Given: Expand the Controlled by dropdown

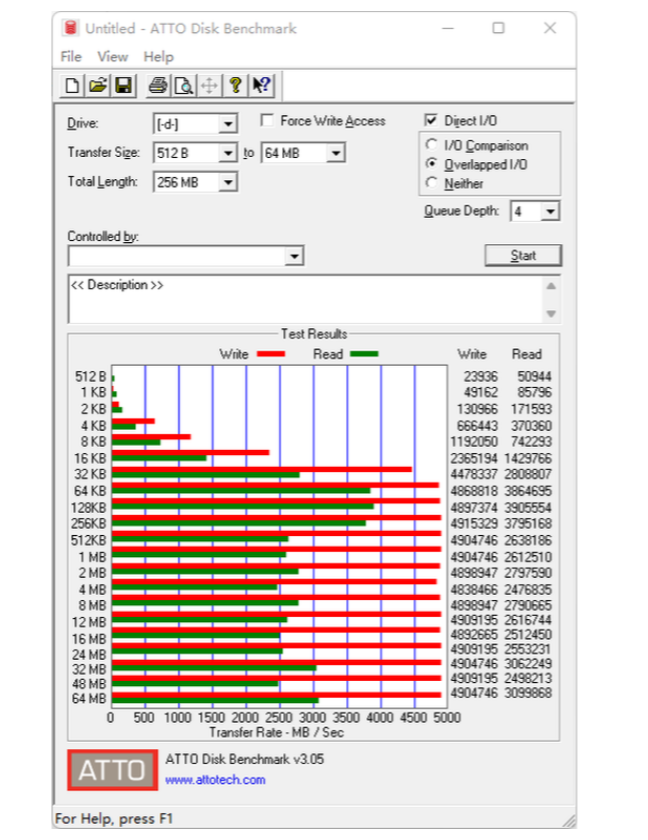Looking at the screenshot, I should 294,256.
